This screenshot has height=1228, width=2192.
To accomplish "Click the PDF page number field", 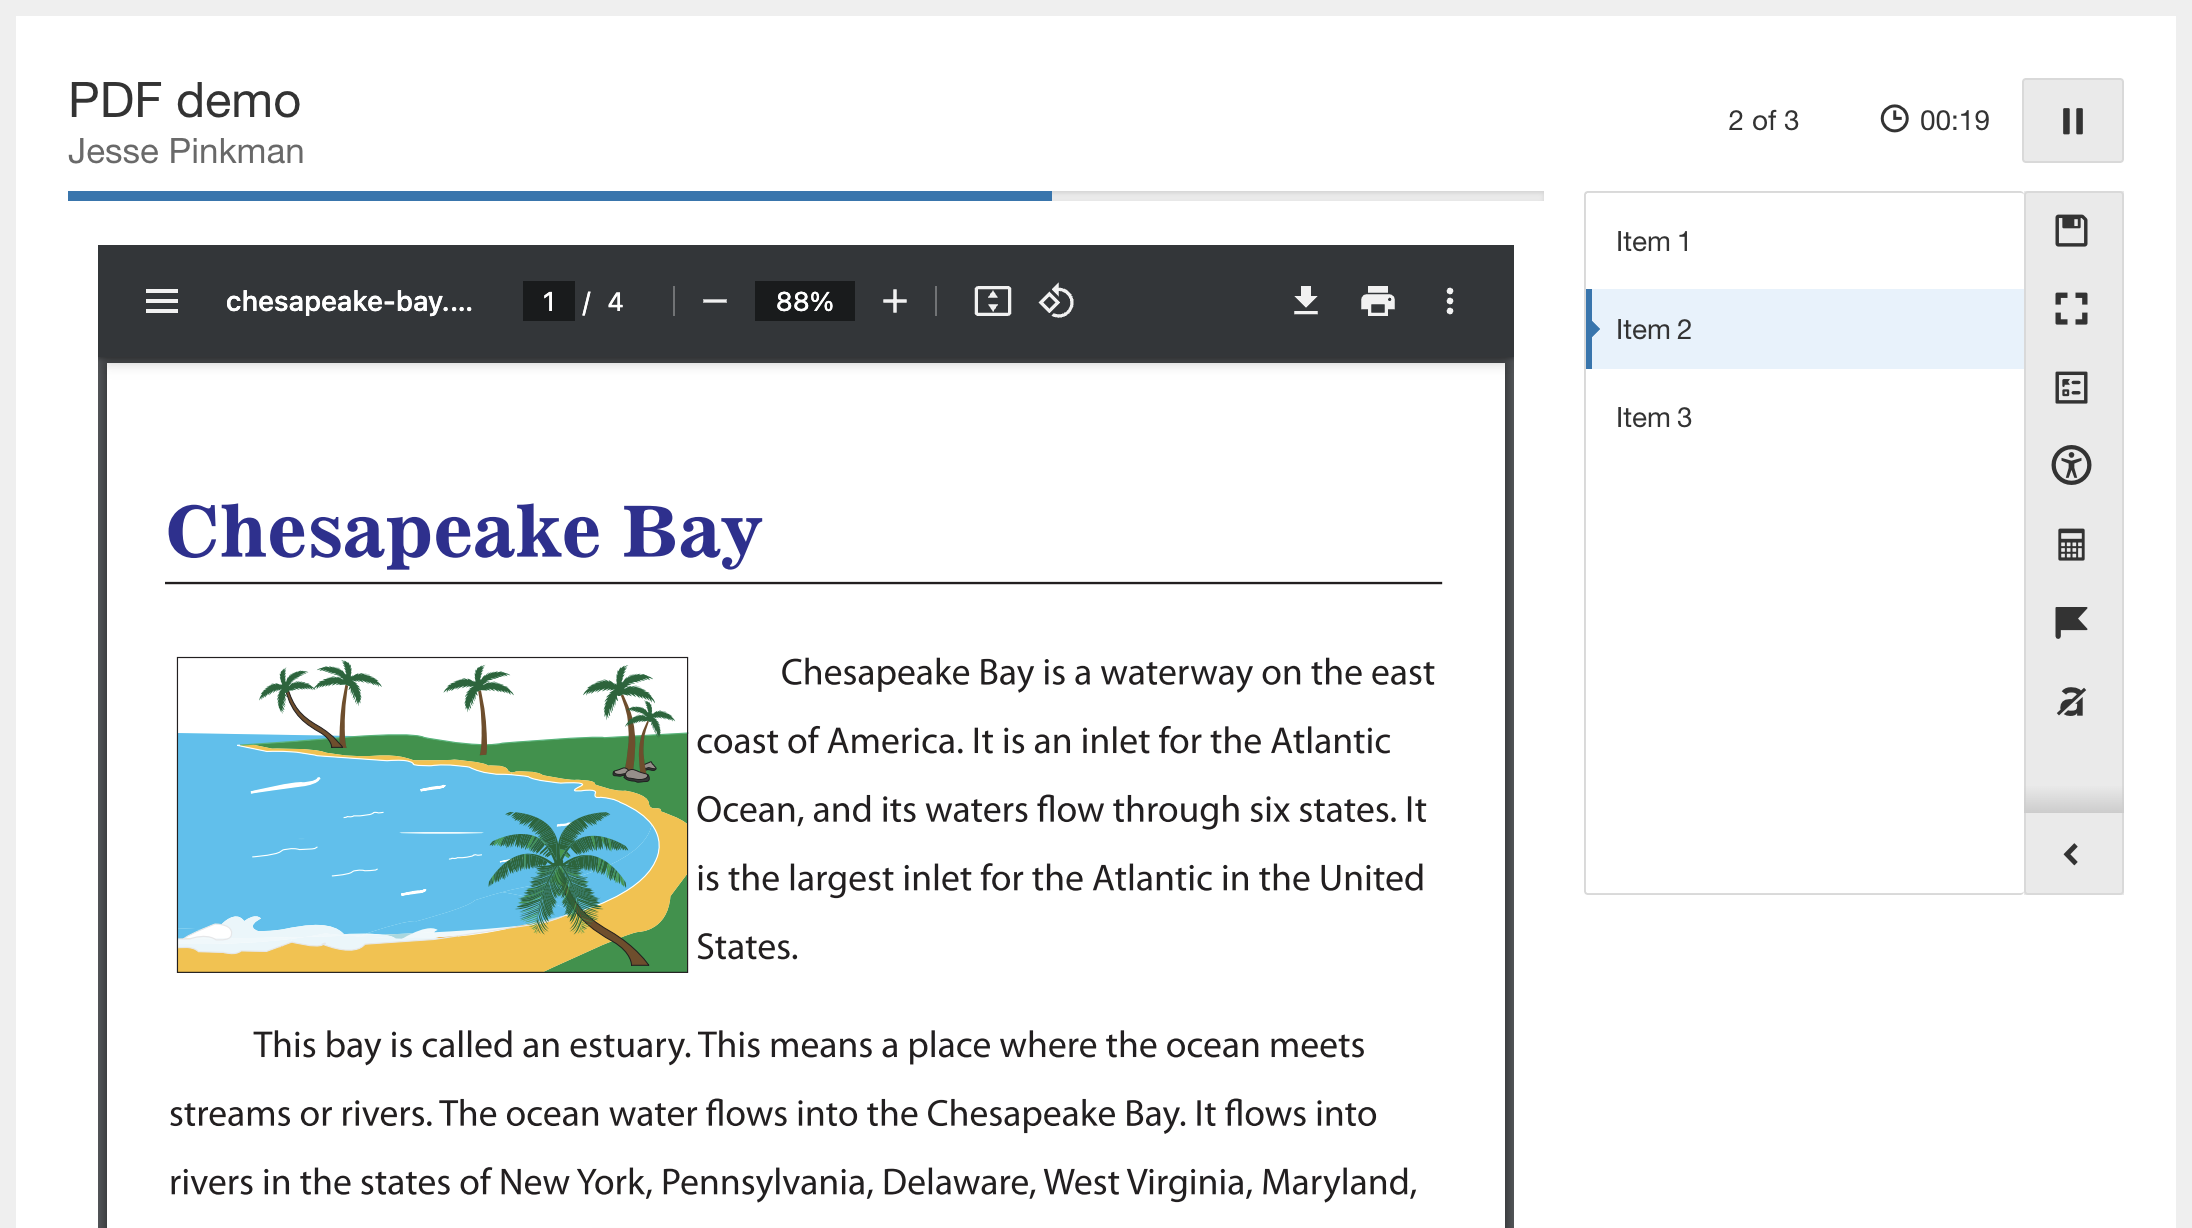I will click(x=548, y=301).
